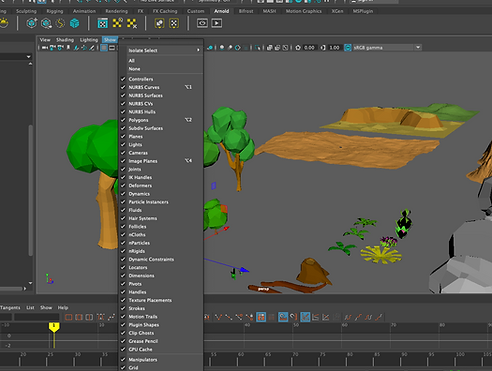The height and width of the screenshot is (371, 492).
Task: Toggle the gamma icon beside 1.00
Action: (x=323, y=48)
